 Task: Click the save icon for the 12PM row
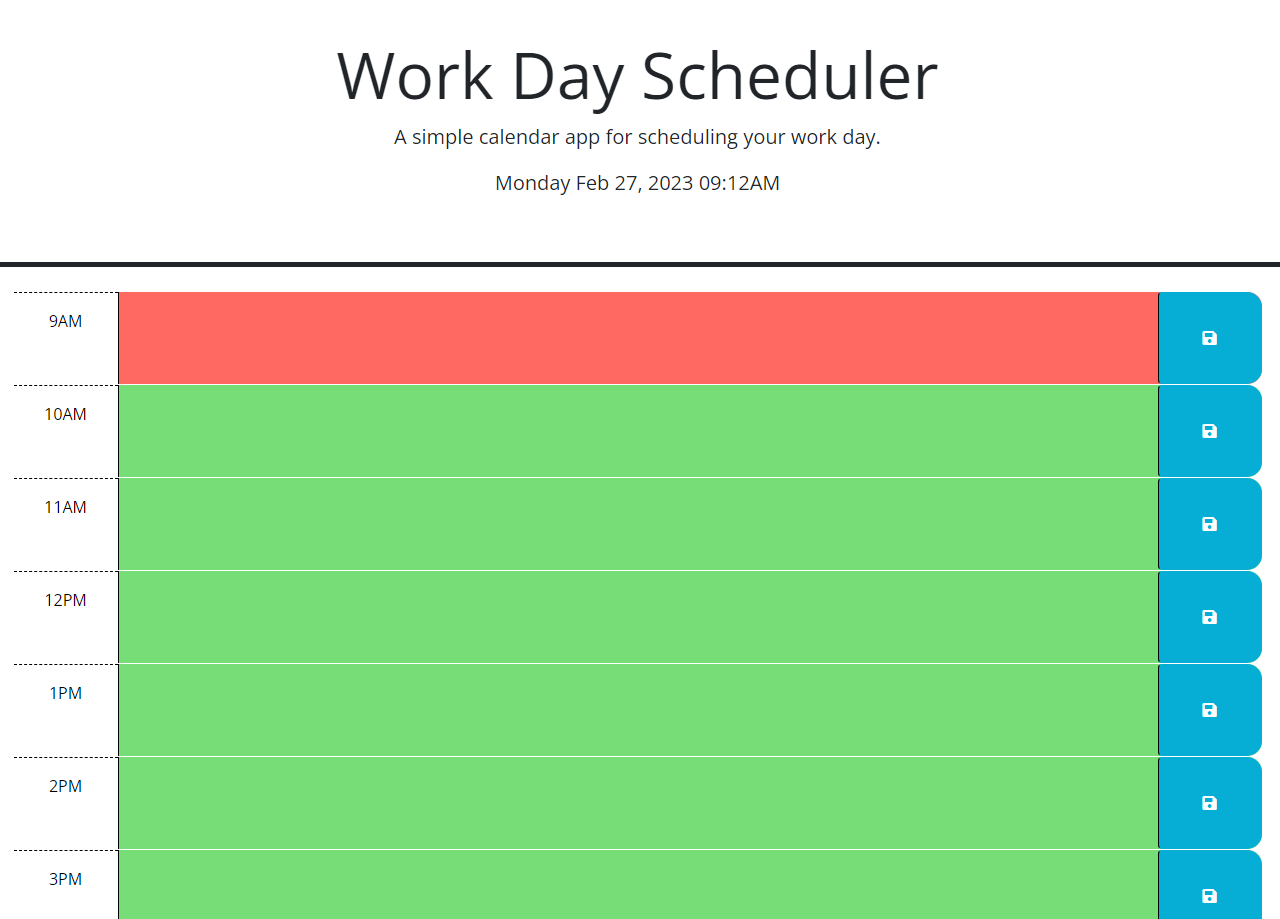1209,616
